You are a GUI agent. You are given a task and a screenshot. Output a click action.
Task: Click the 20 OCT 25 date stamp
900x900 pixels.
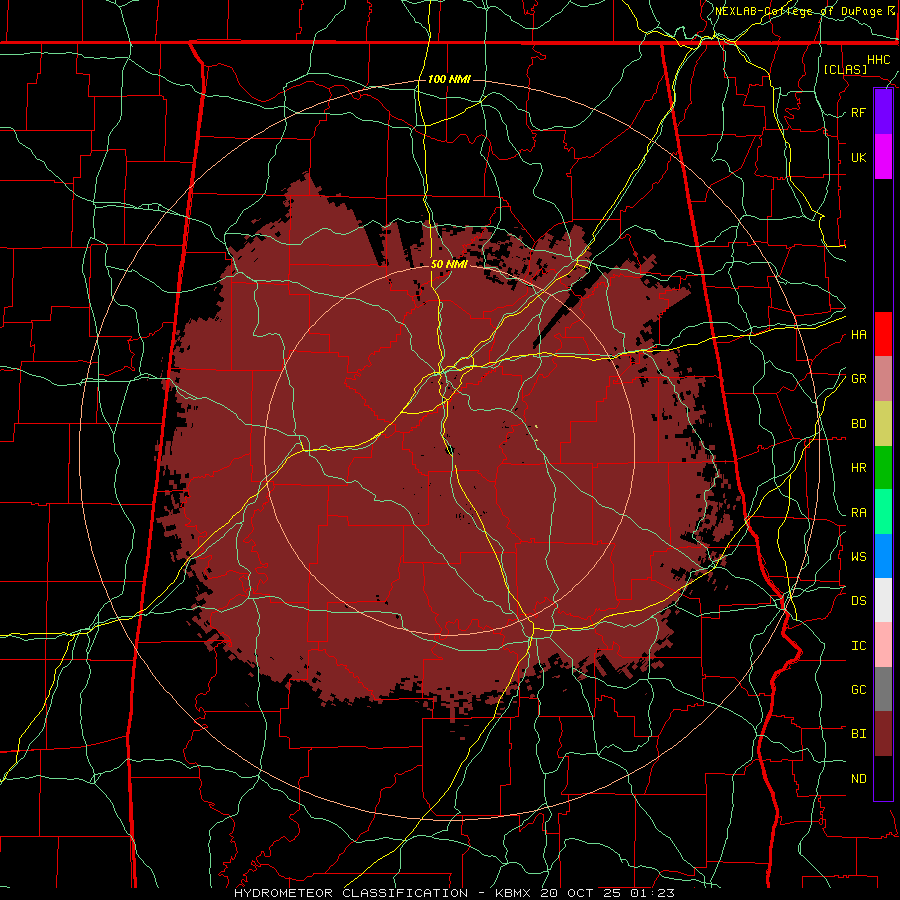(x=580, y=893)
